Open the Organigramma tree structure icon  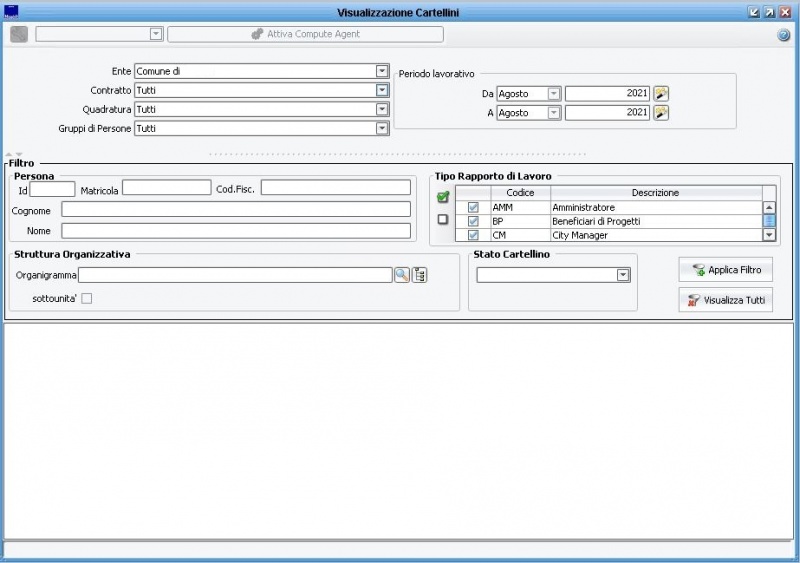(x=419, y=275)
